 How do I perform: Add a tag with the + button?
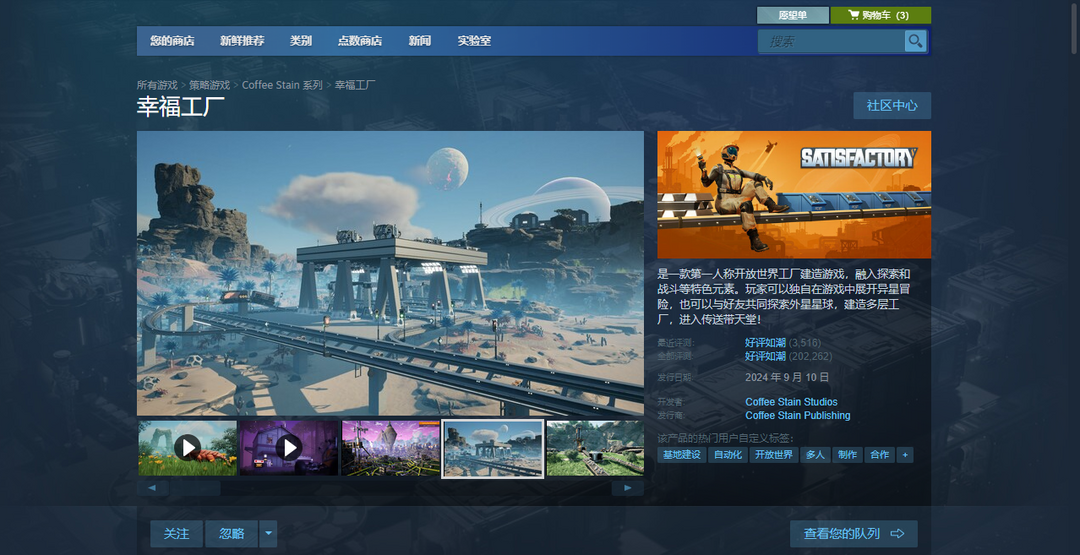[905, 454]
